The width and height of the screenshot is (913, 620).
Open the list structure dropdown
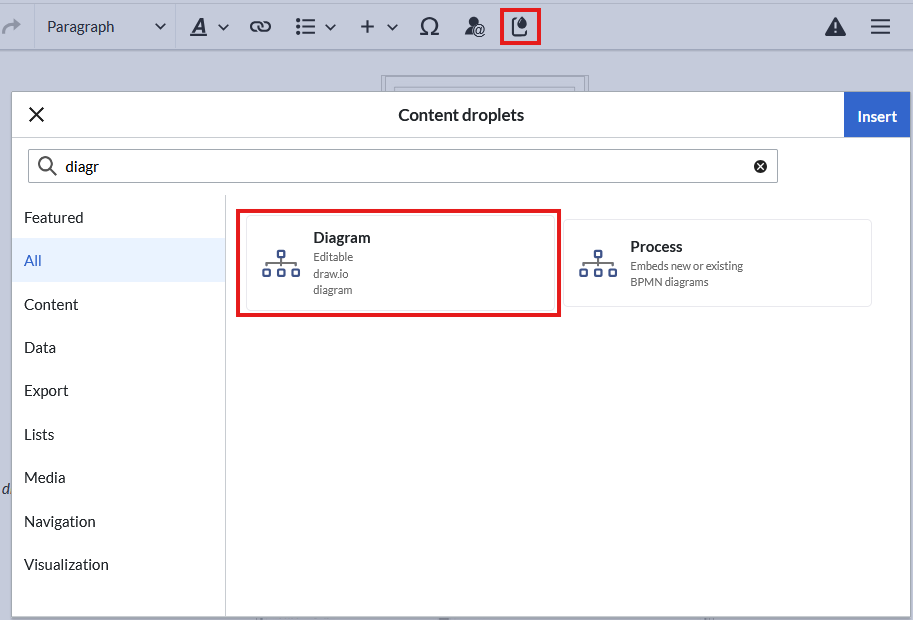(x=315, y=27)
